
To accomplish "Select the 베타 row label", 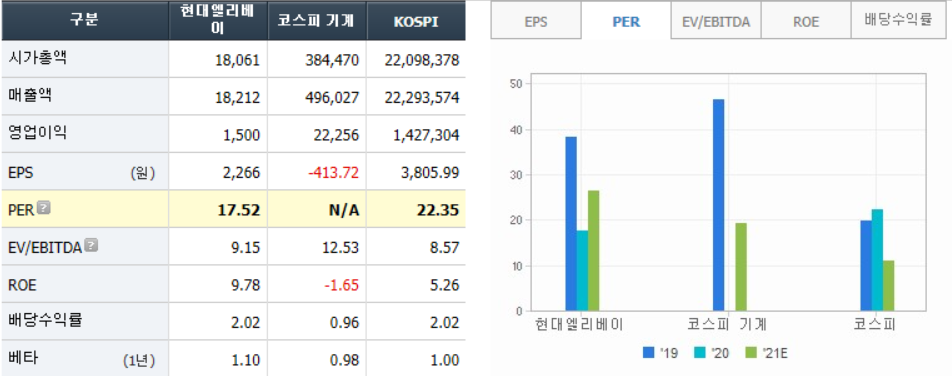I will pyautogui.click(x=24, y=358).
